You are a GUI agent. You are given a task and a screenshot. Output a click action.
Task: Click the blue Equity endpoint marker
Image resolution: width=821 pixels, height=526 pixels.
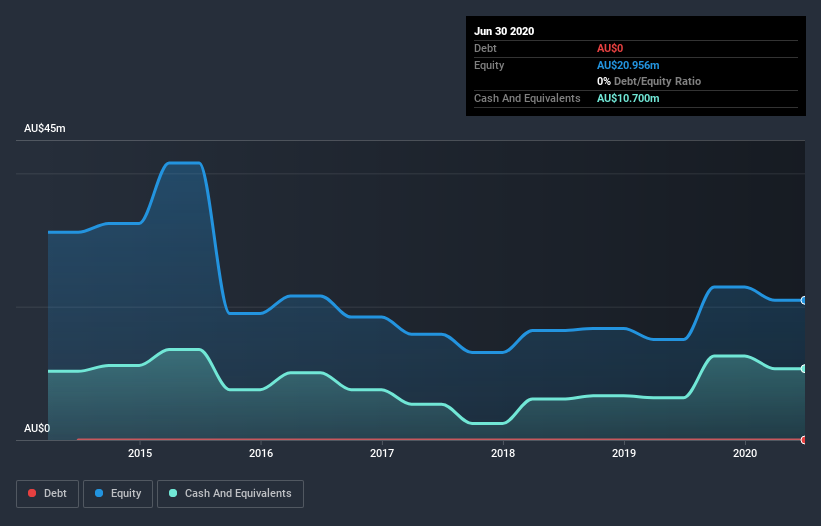point(804,300)
